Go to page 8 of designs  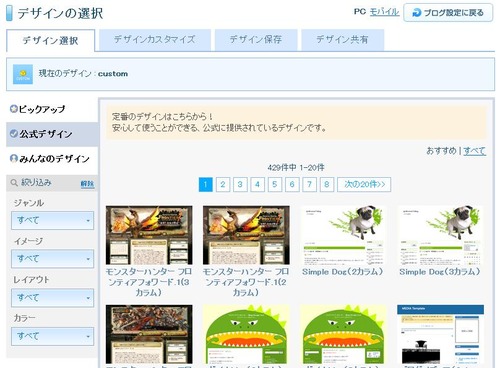[327, 184]
